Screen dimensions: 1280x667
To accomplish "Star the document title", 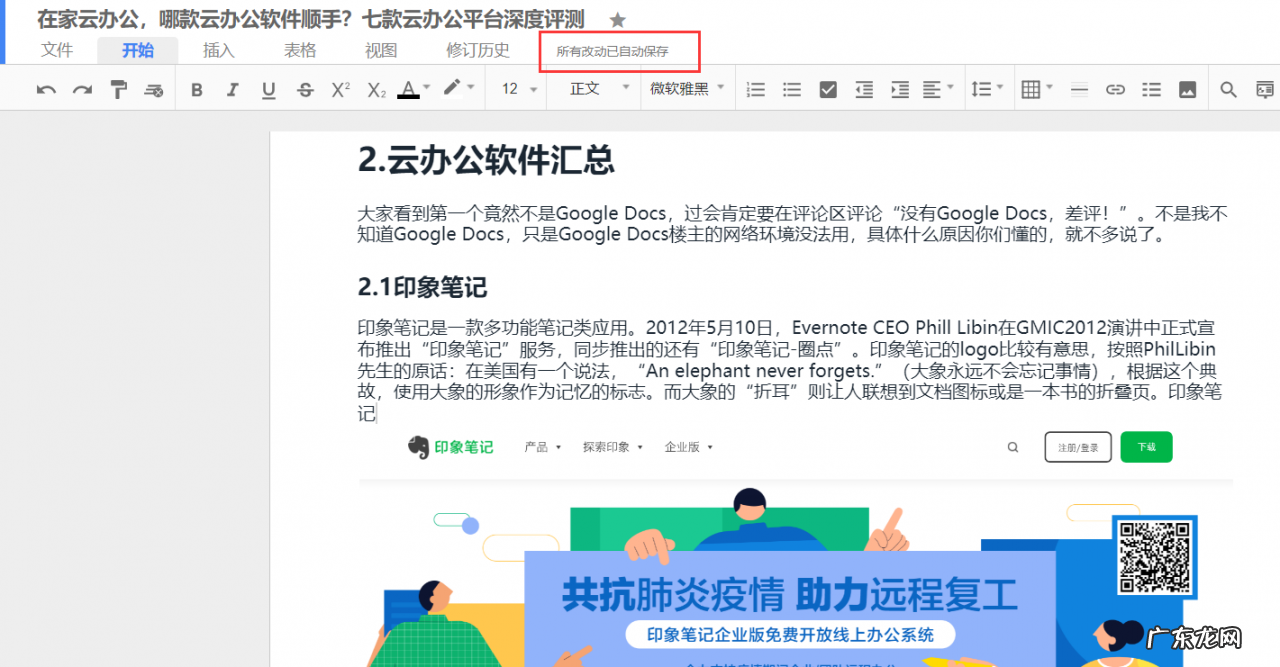I will pyautogui.click(x=617, y=18).
